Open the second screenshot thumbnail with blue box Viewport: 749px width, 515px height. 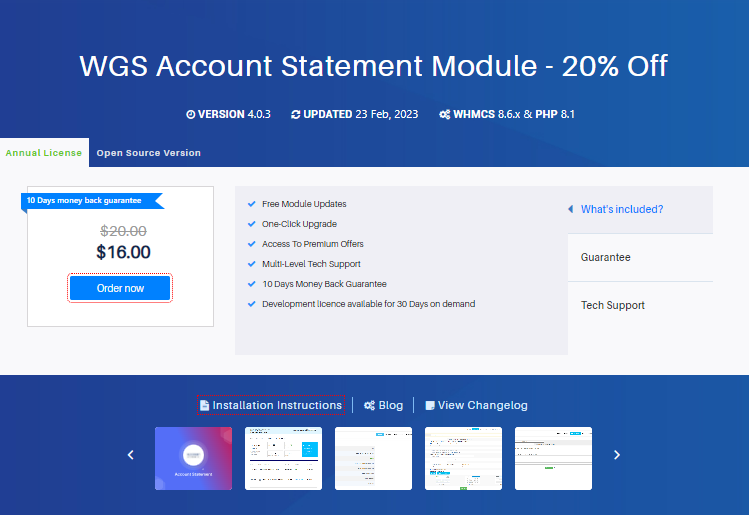pos(283,458)
